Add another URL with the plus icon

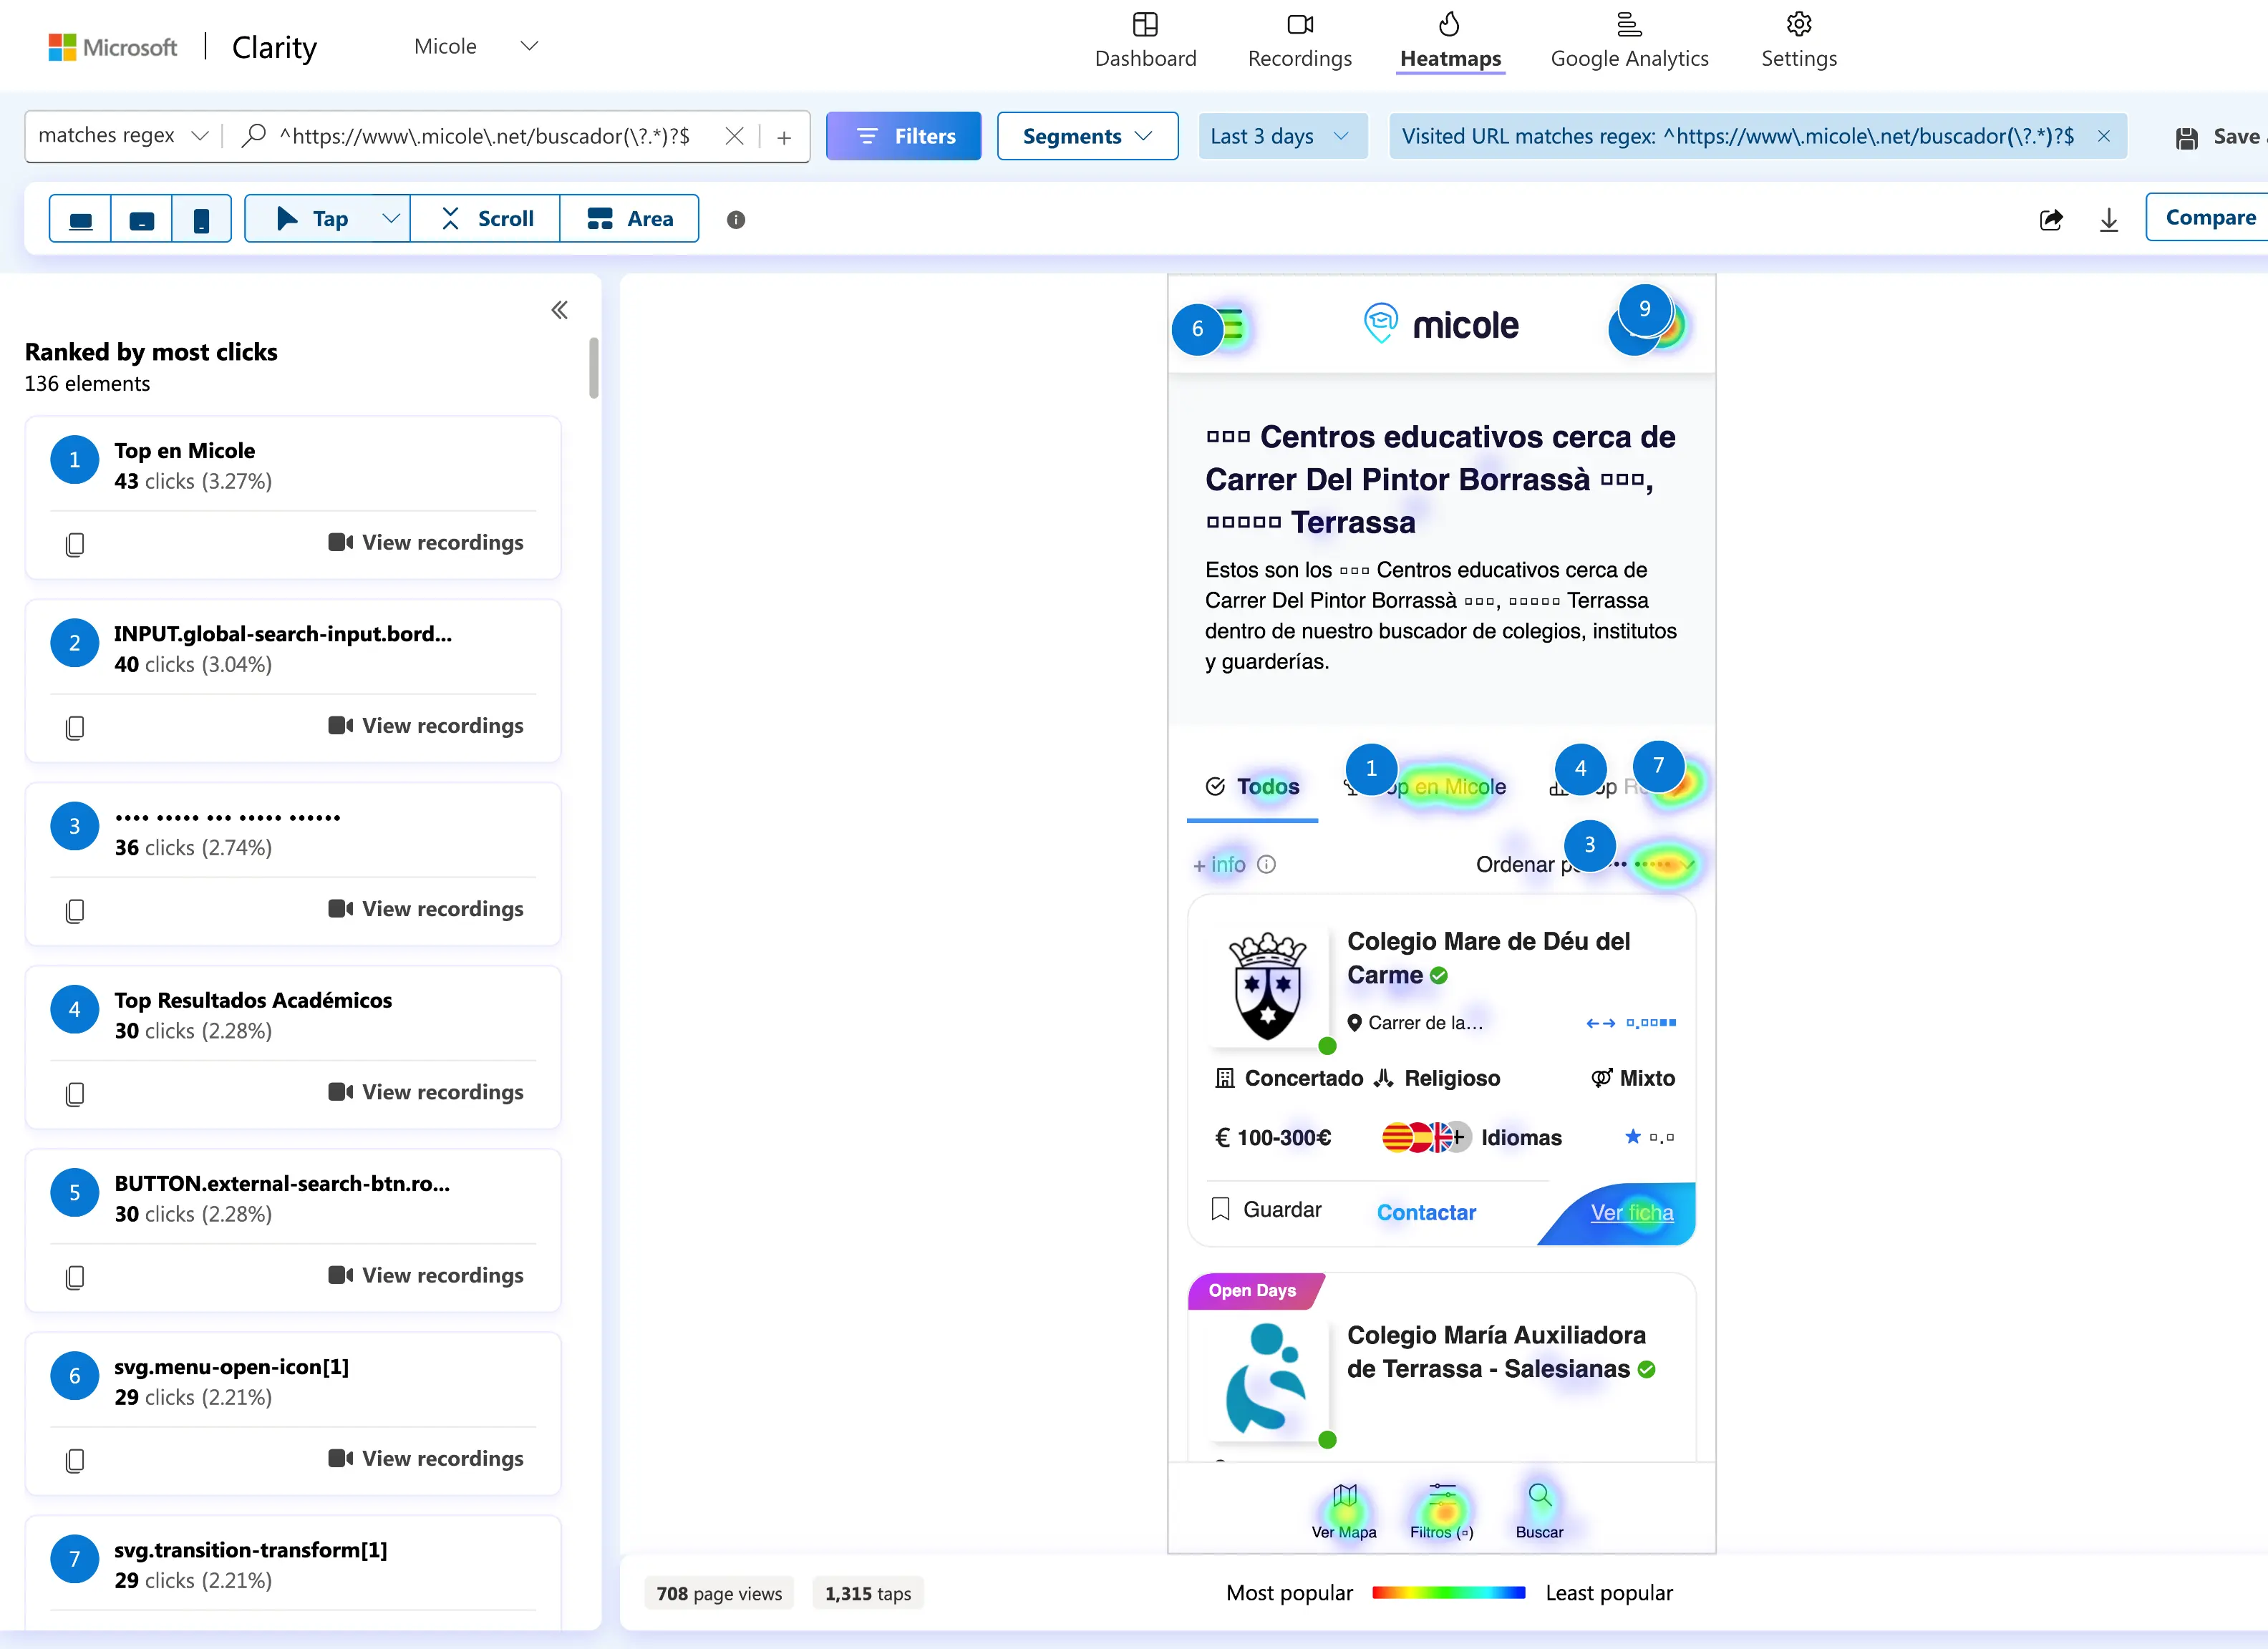coord(784,137)
